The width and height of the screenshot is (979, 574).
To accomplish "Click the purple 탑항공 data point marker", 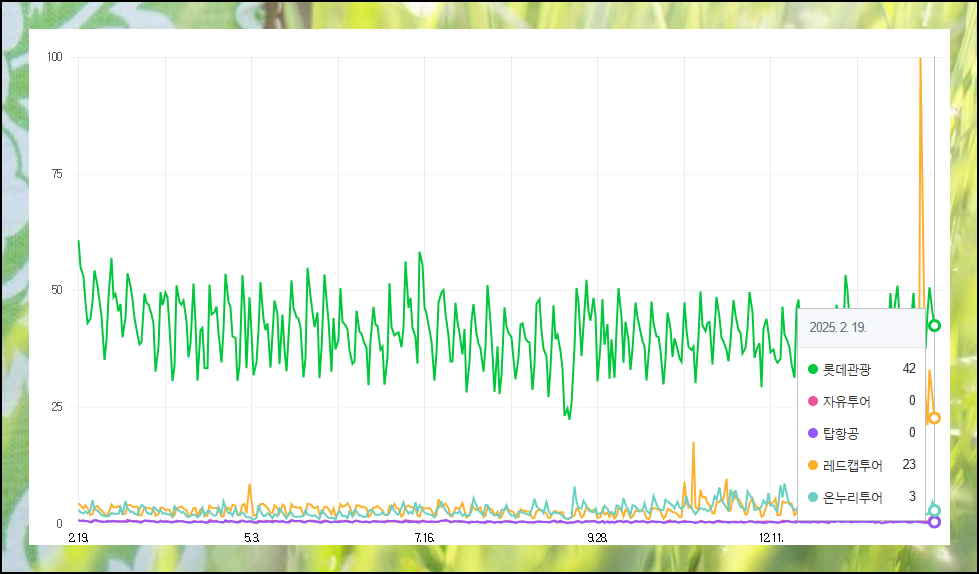I will click(934, 522).
